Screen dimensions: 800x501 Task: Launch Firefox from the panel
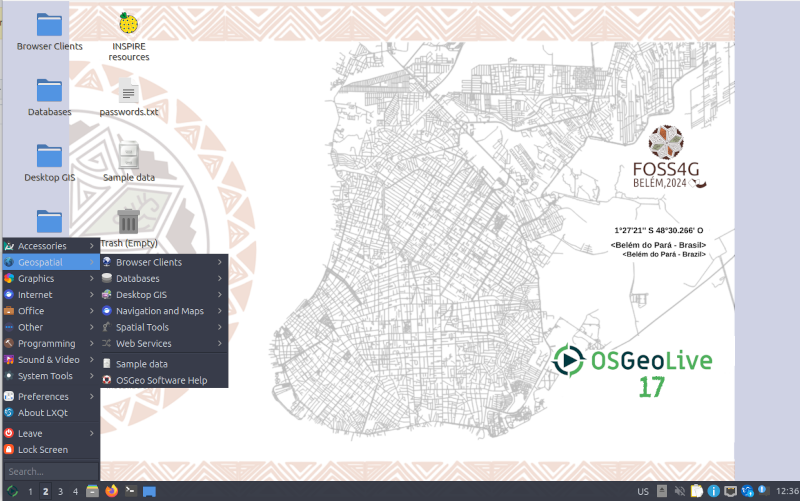tap(112, 491)
